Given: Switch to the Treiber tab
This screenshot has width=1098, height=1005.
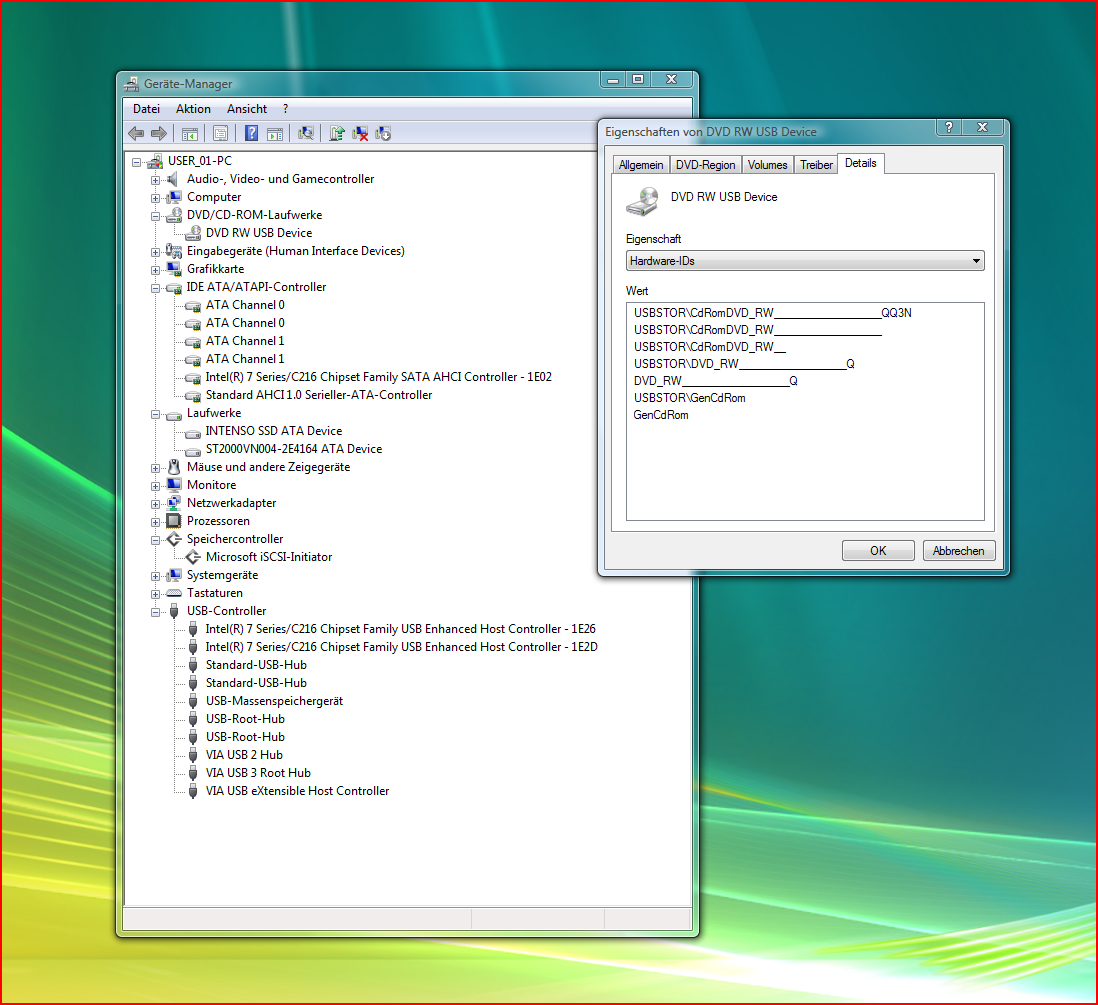Looking at the screenshot, I should [816, 165].
